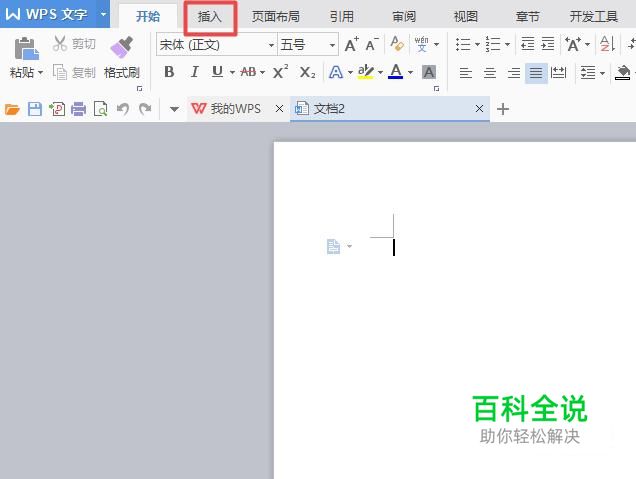The width and height of the screenshot is (636, 479).
Task: Click the Asian layout A icon
Action: [x=573, y=44]
